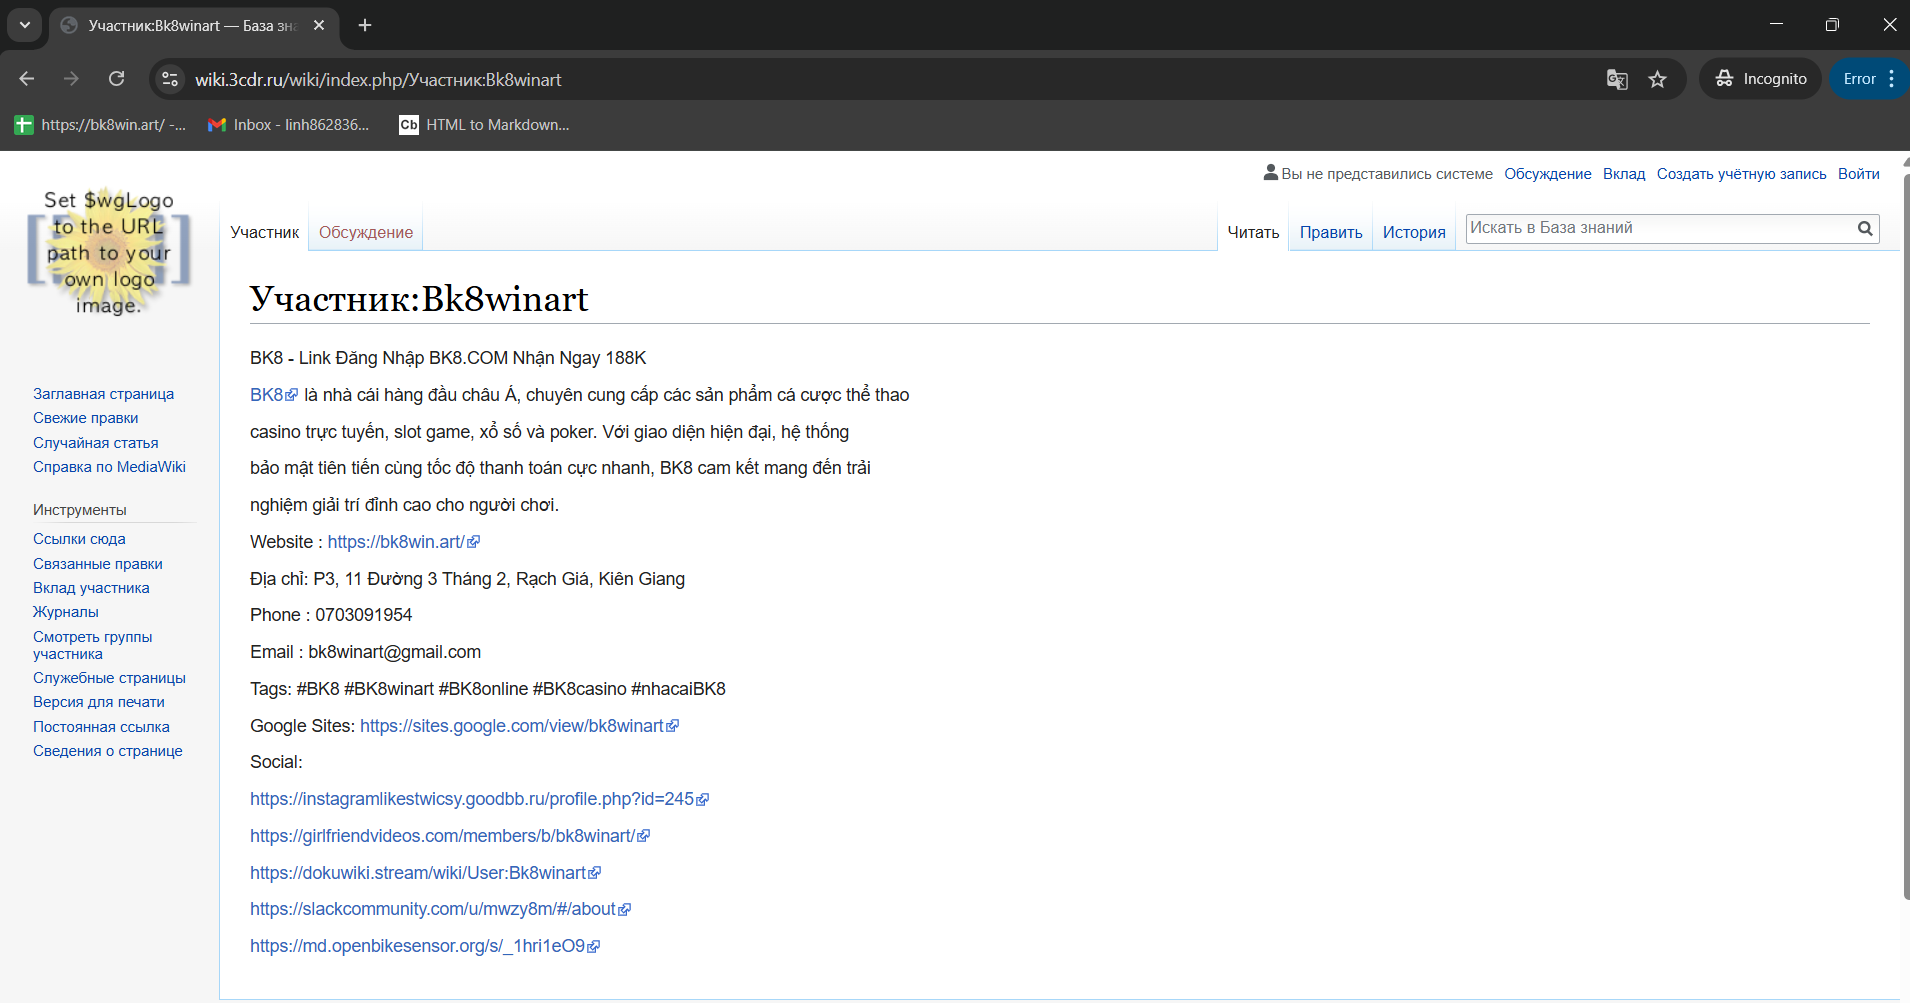The image size is (1910, 1003).
Task: Bookmark this page with star icon
Action: 1658,79
